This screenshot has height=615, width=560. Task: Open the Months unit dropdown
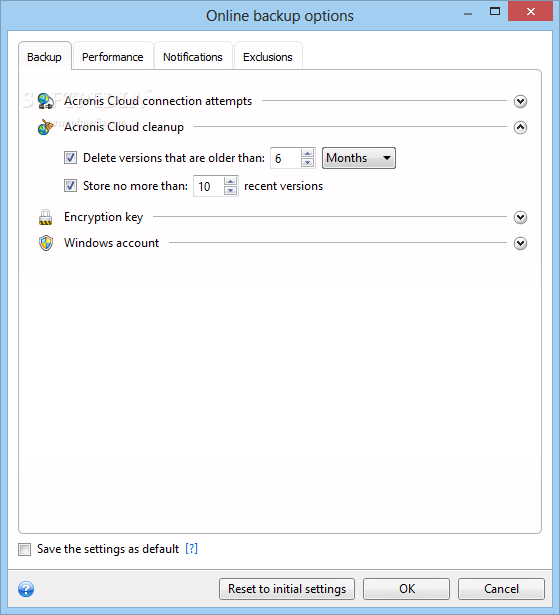tap(359, 158)
